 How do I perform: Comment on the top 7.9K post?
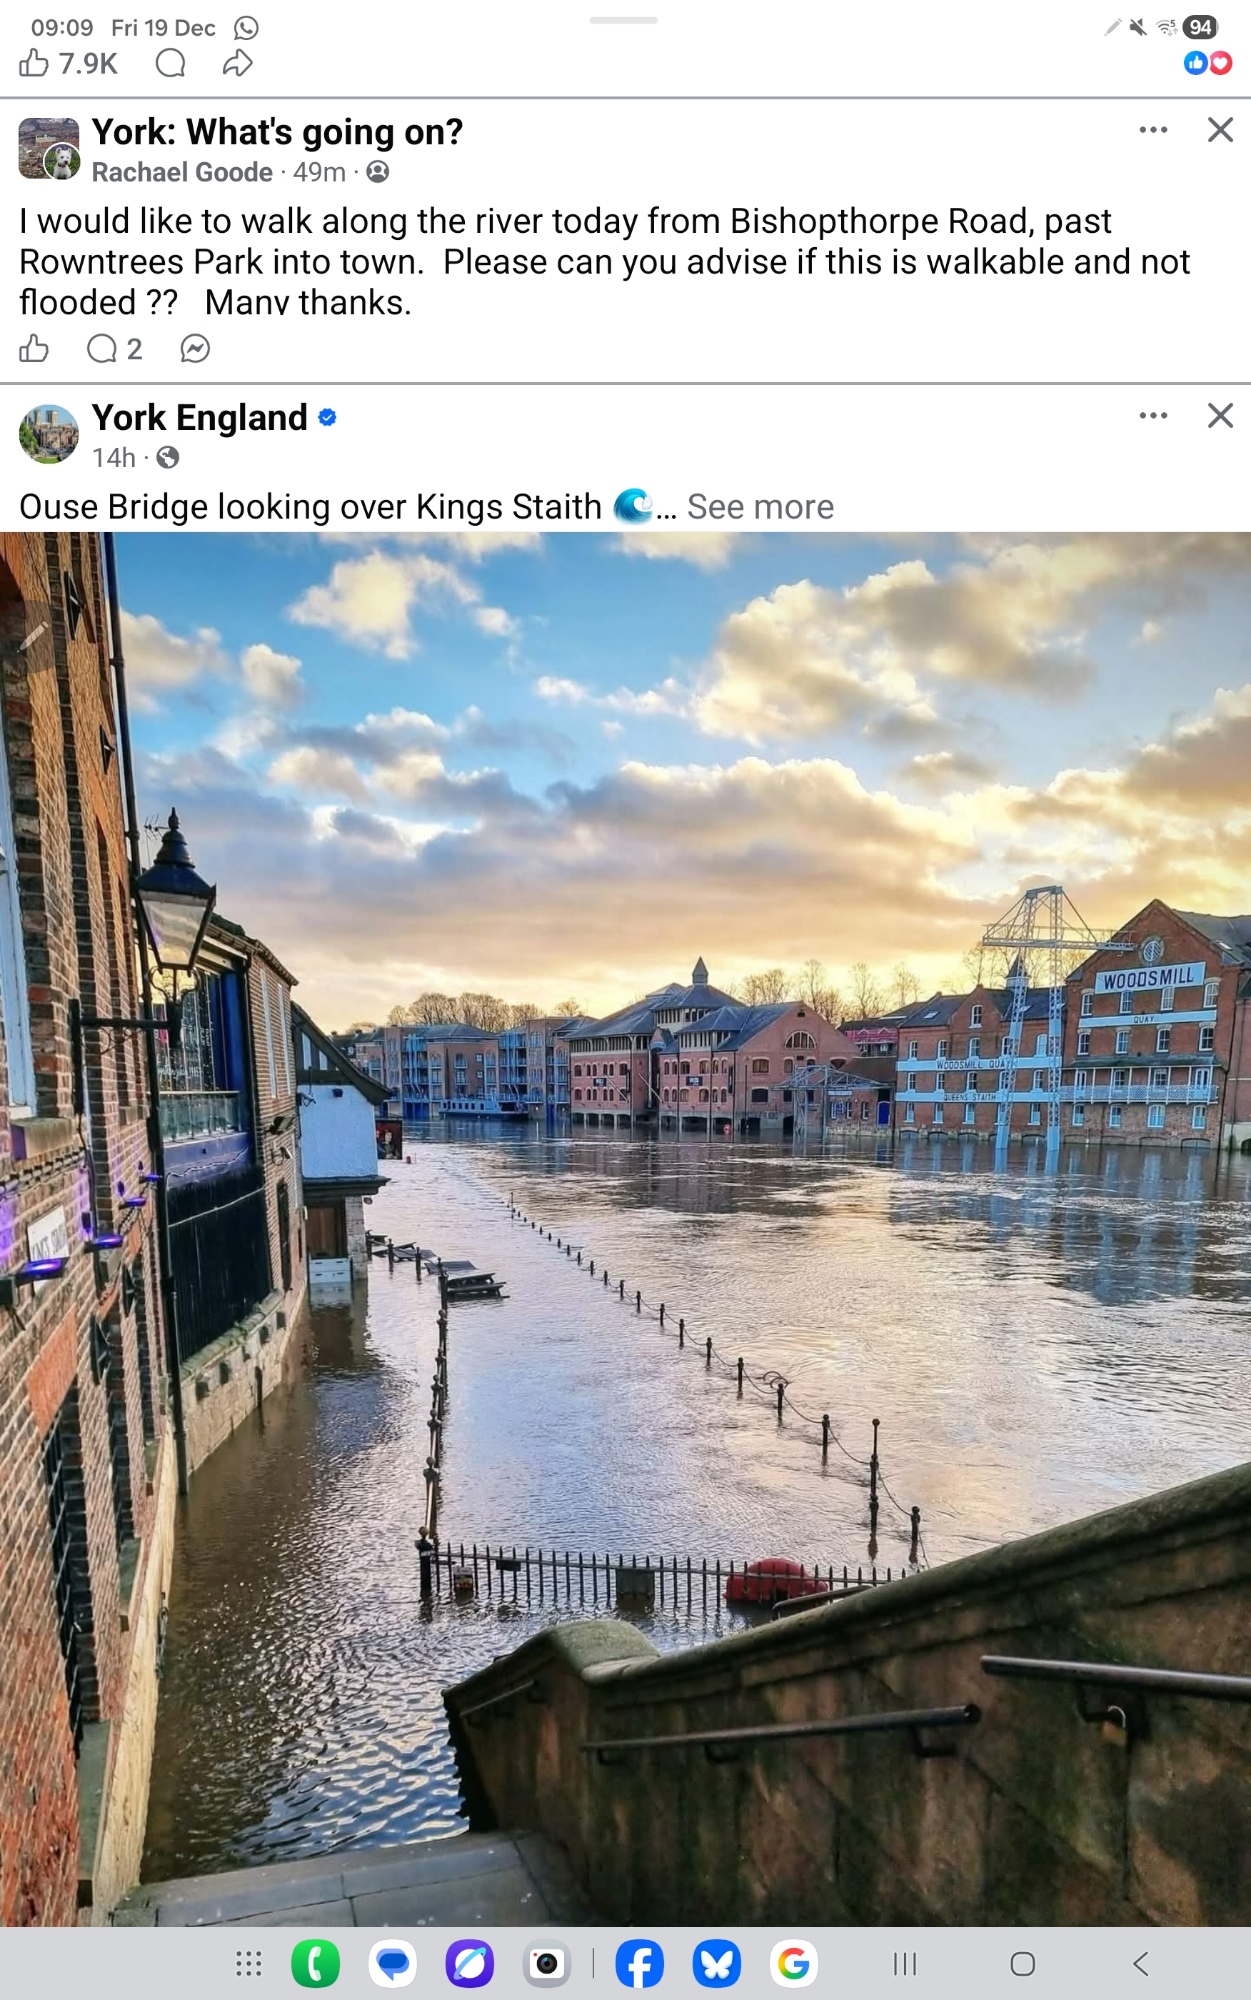click(171, 64)
